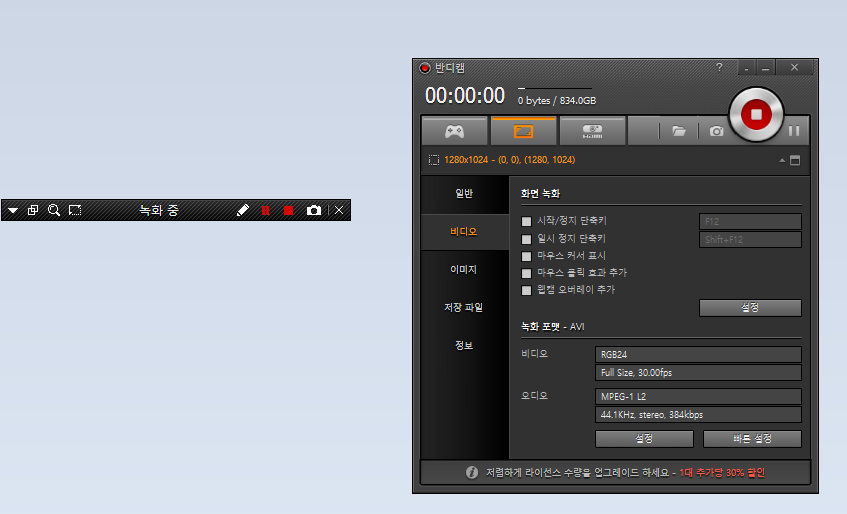
Task: Capture image with the floating bar camera icon
Action: point(314,210)
